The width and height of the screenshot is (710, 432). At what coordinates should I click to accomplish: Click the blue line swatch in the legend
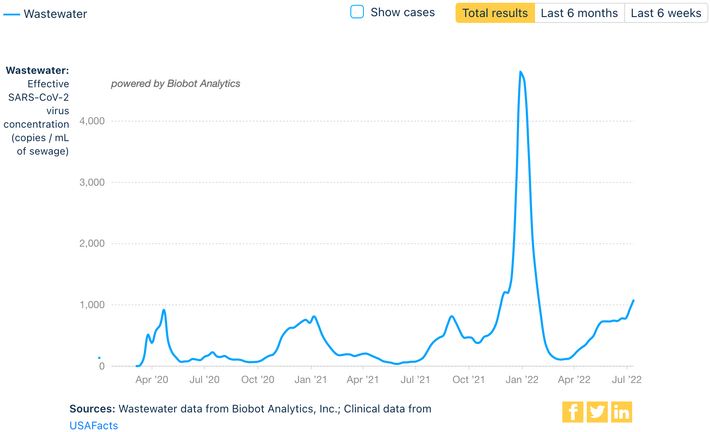click(x=10, y=12)
